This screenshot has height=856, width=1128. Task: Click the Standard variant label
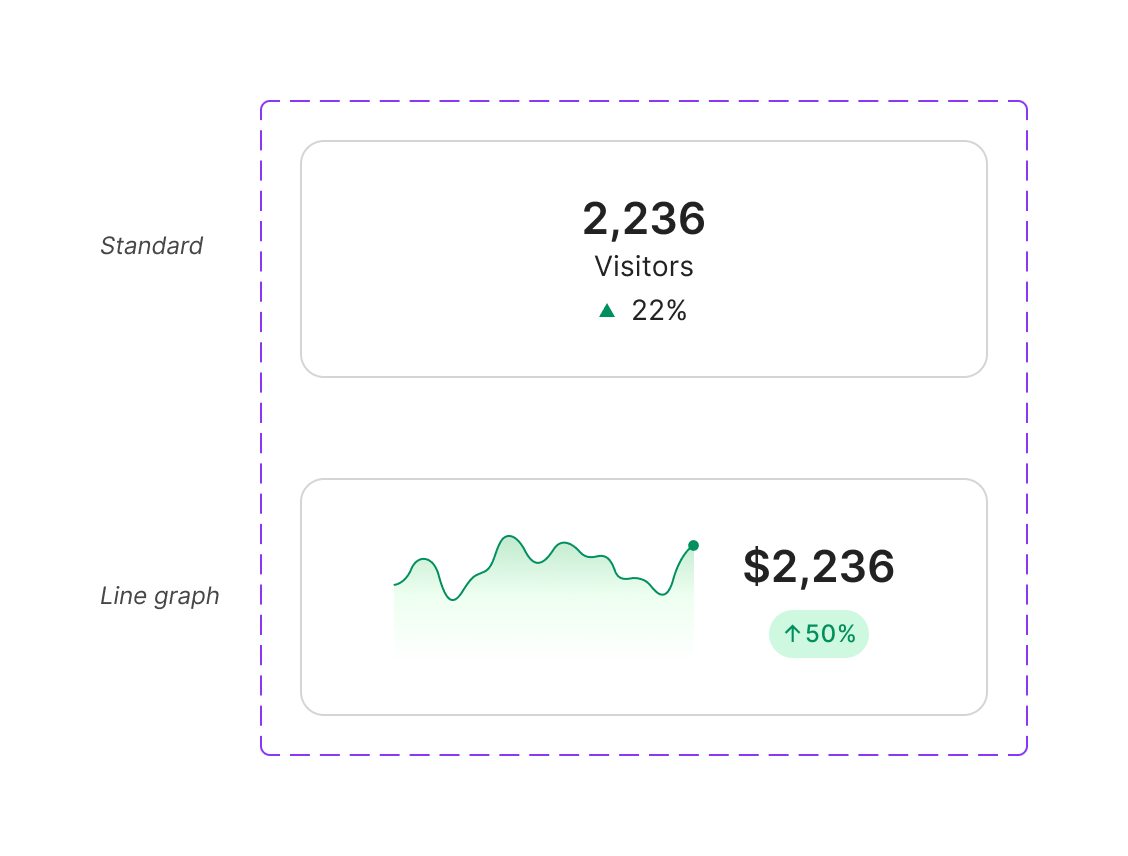[x=152, y=246]
